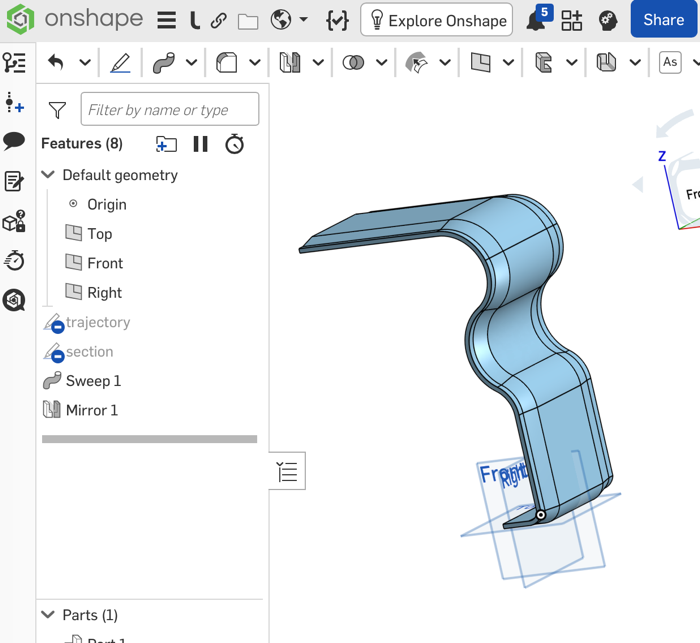
Task: Click the Boolean tool icon
Action: (x=353, y=63)
